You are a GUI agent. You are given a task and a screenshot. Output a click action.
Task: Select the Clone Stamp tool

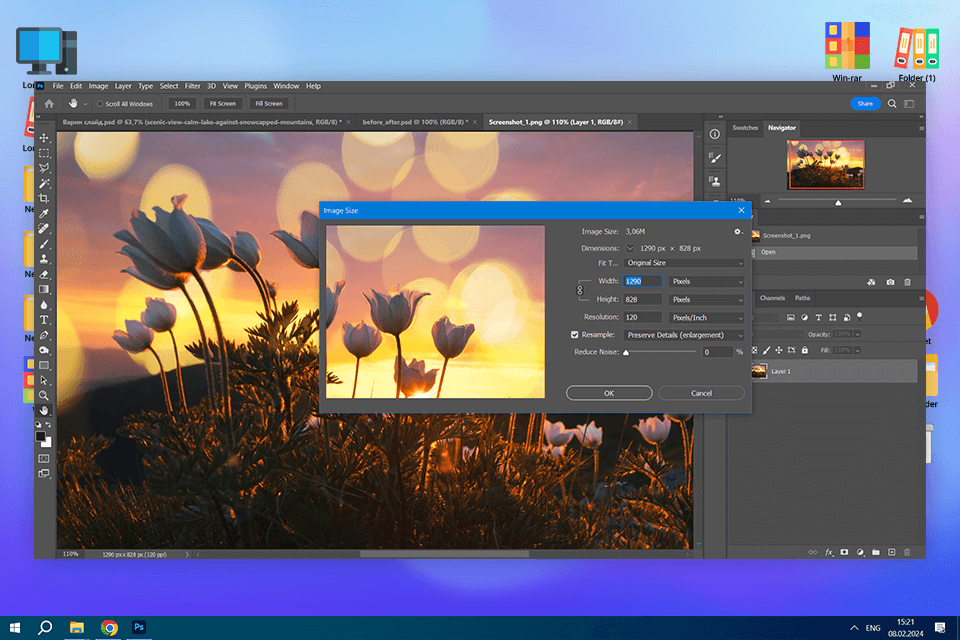coord(44,259)
